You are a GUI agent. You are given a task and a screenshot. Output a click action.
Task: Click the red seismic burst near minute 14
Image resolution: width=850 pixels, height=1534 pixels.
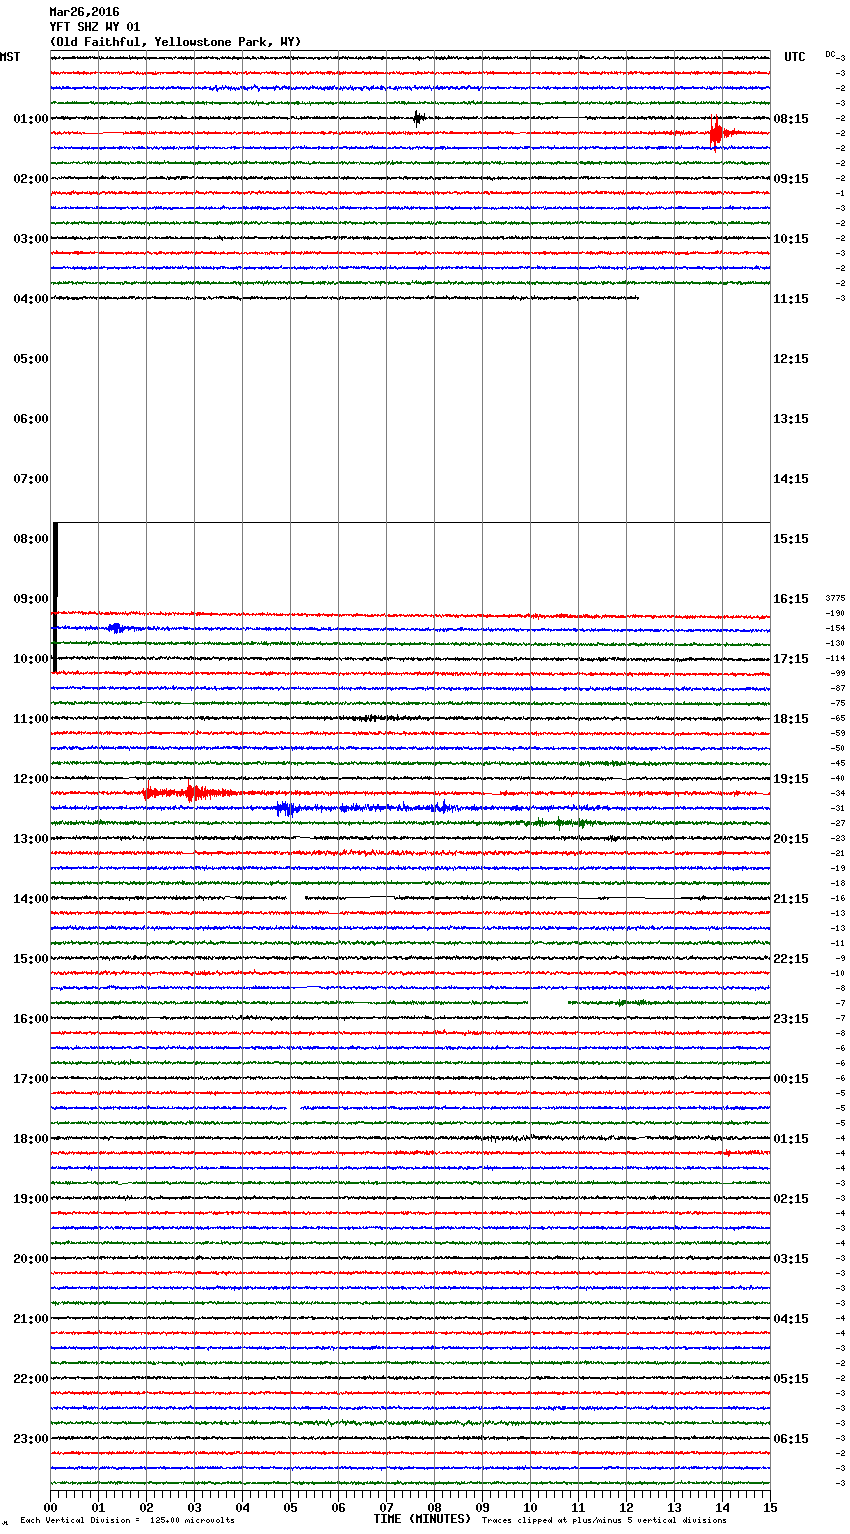click(x=718, y=132)
